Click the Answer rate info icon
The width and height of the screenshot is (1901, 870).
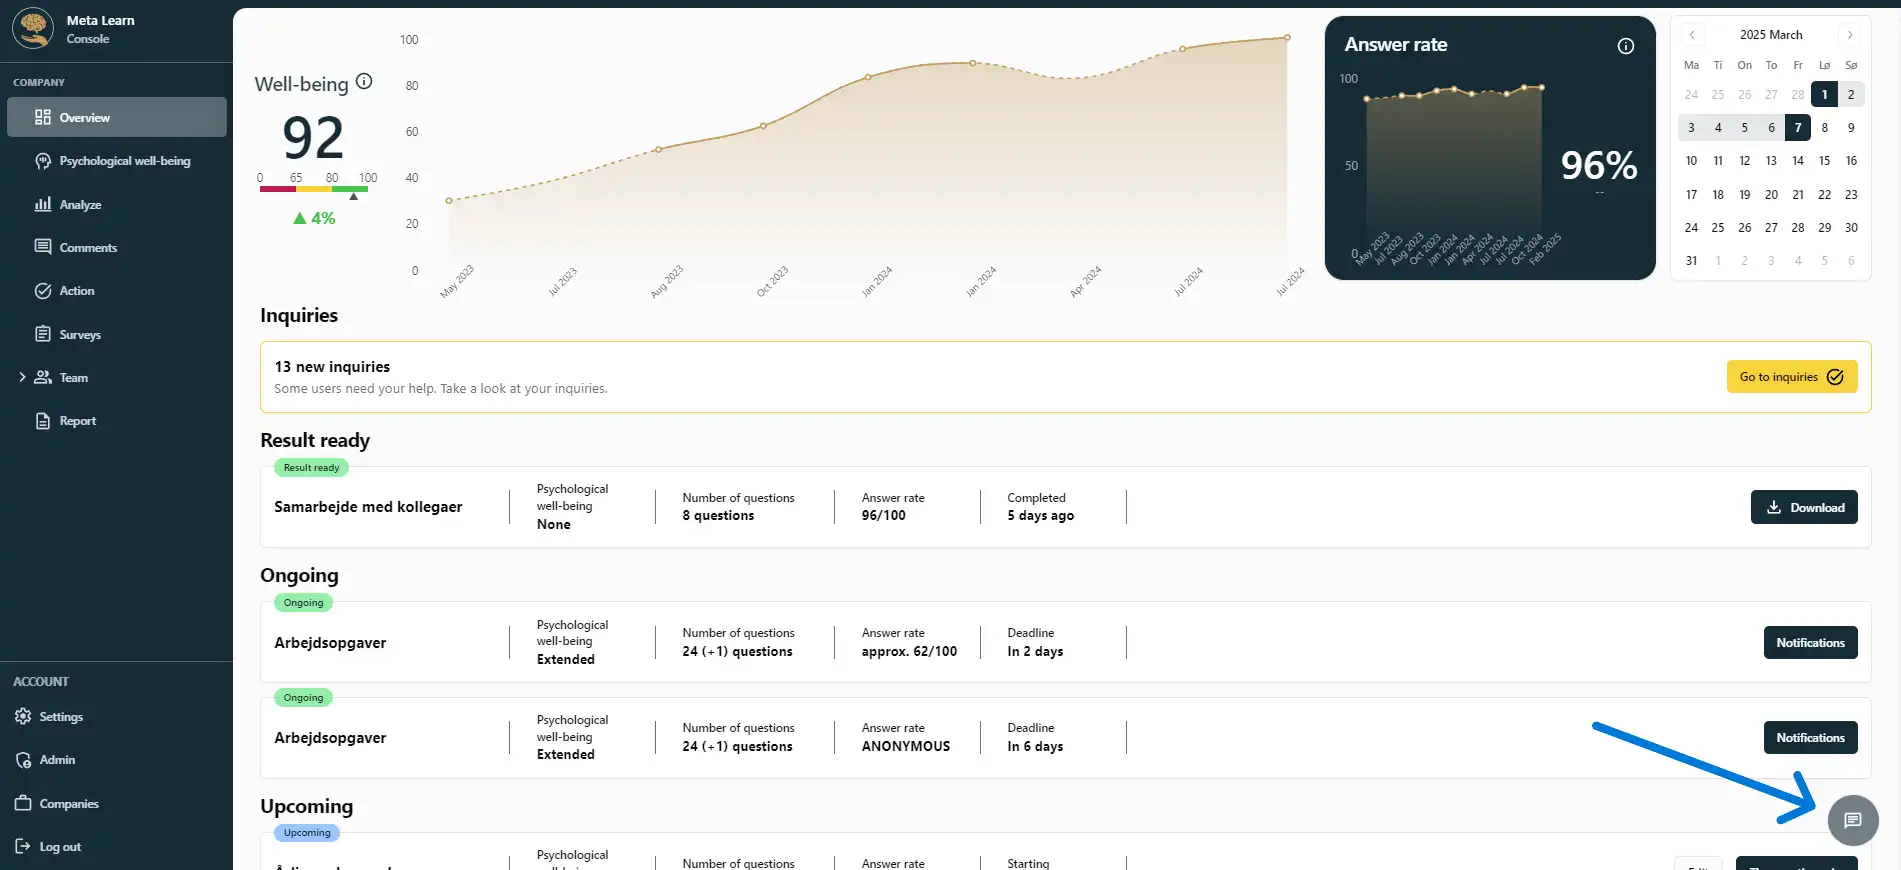(1625, 46)
